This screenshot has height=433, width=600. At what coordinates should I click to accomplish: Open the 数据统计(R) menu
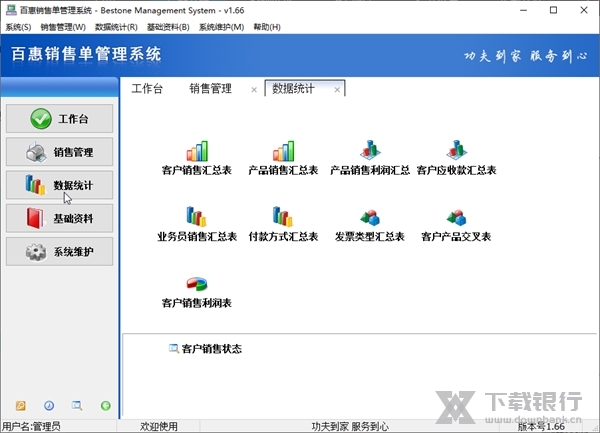[x=116, y=27]
